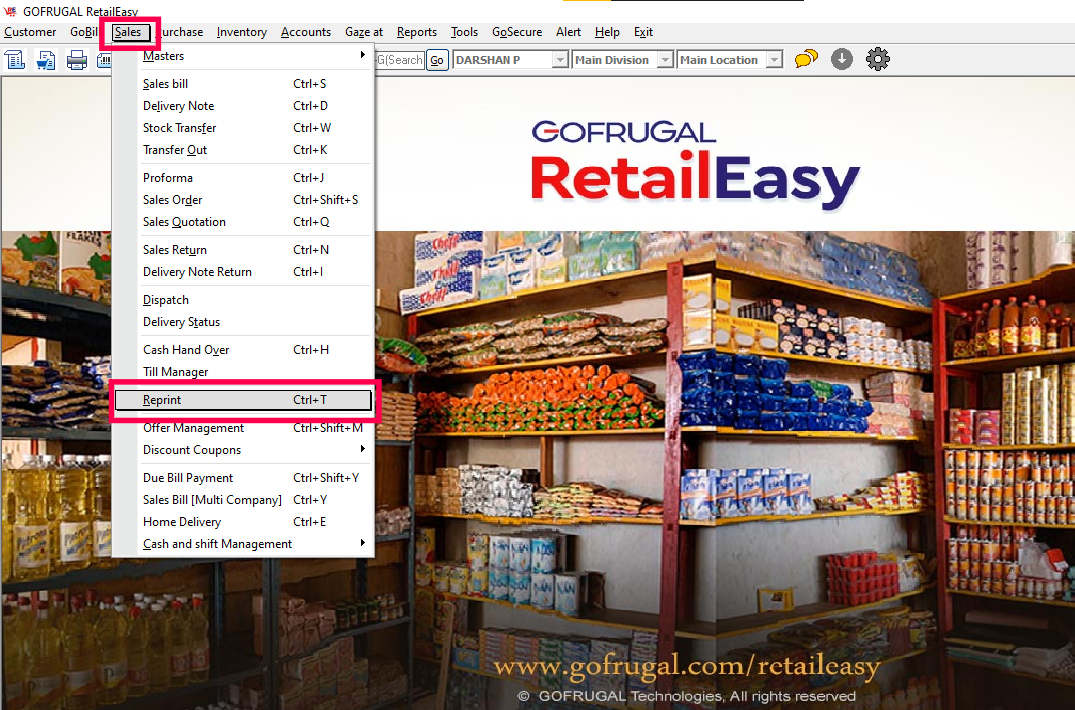
Task: Open the Accounts menu
Action: pos(306,32)
